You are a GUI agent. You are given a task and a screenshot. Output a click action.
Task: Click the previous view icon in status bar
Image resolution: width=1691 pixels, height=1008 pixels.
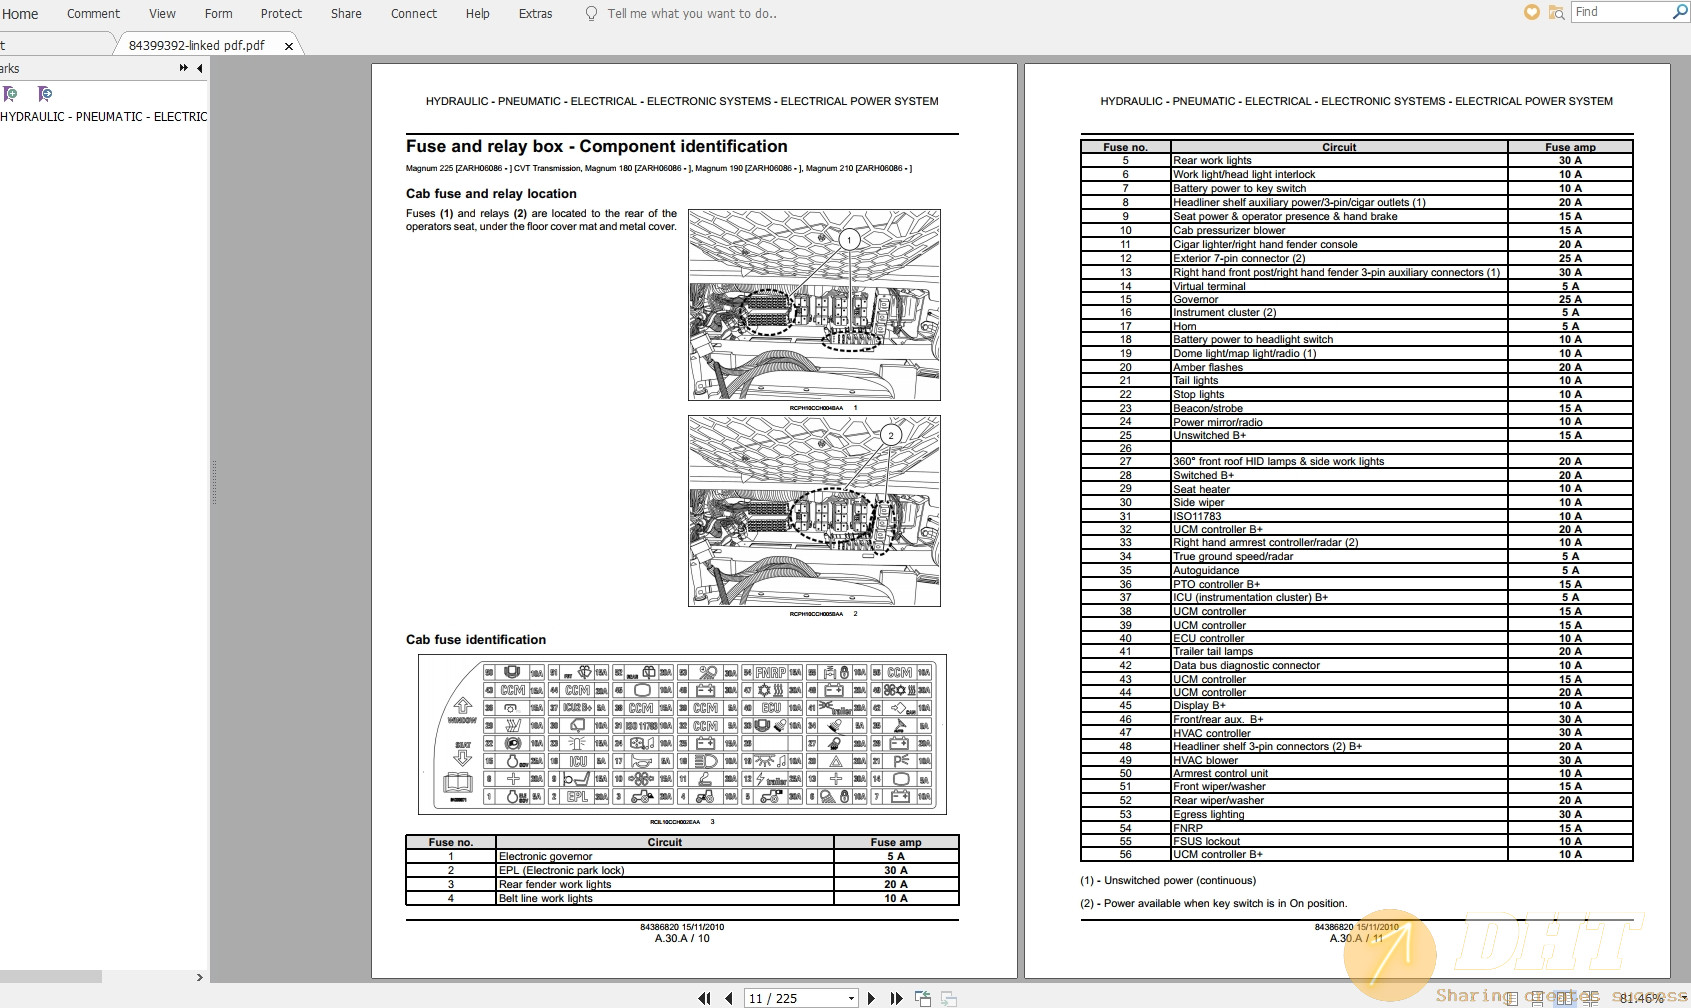coord(922,998)
